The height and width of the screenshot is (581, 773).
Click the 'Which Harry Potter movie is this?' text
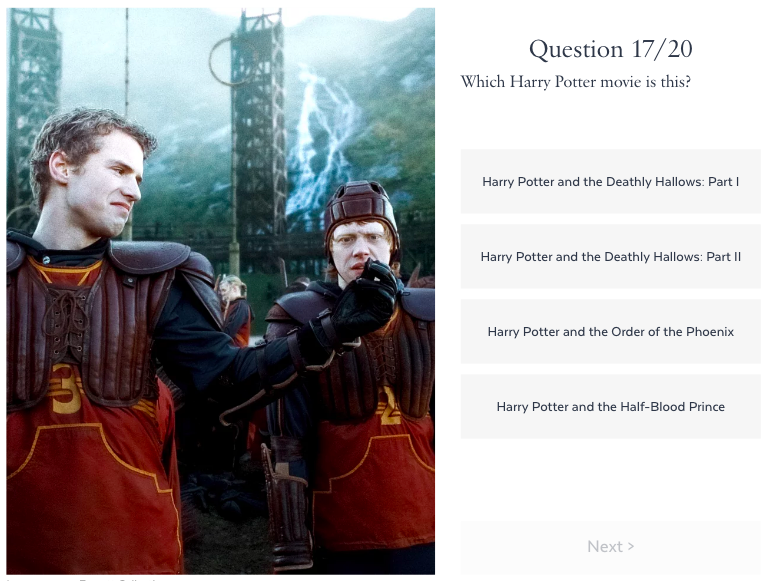point(575,82)
